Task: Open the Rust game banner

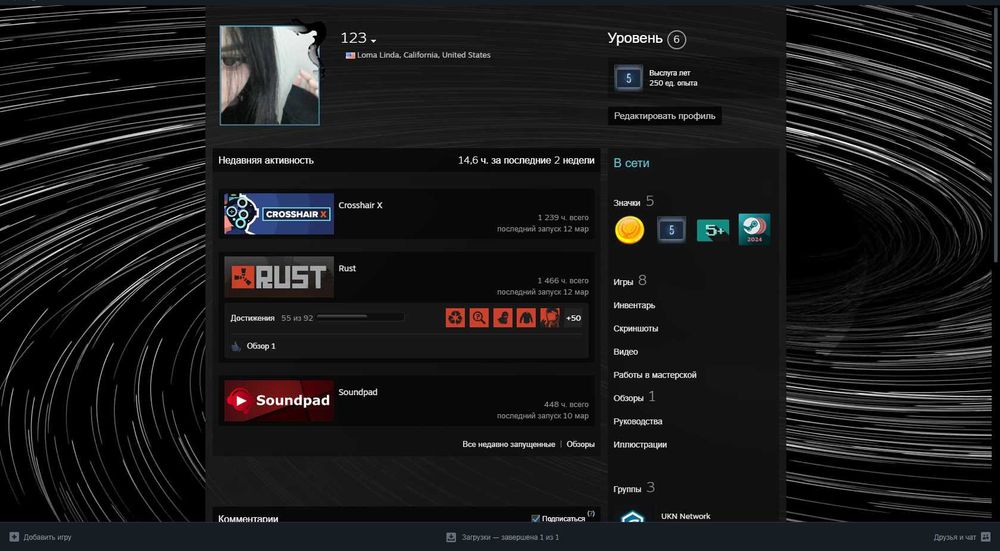Action: pyautogui.click(x=279, y=277)
